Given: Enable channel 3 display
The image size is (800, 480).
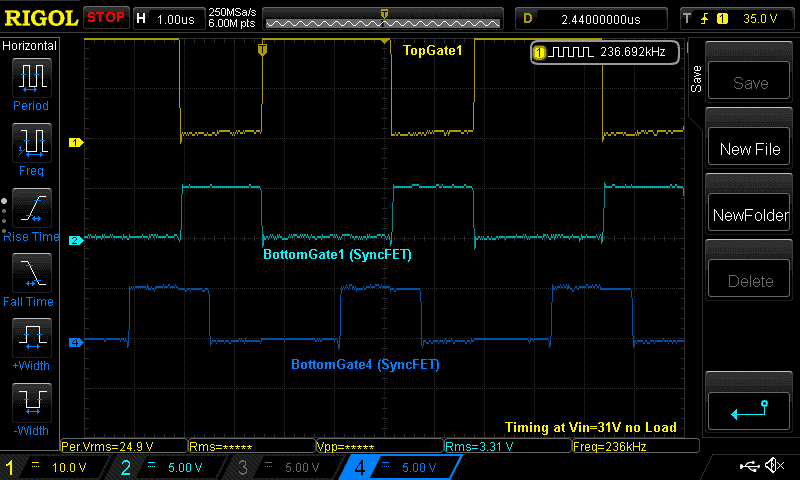Looking at the screenshot, I should (286, 467).
